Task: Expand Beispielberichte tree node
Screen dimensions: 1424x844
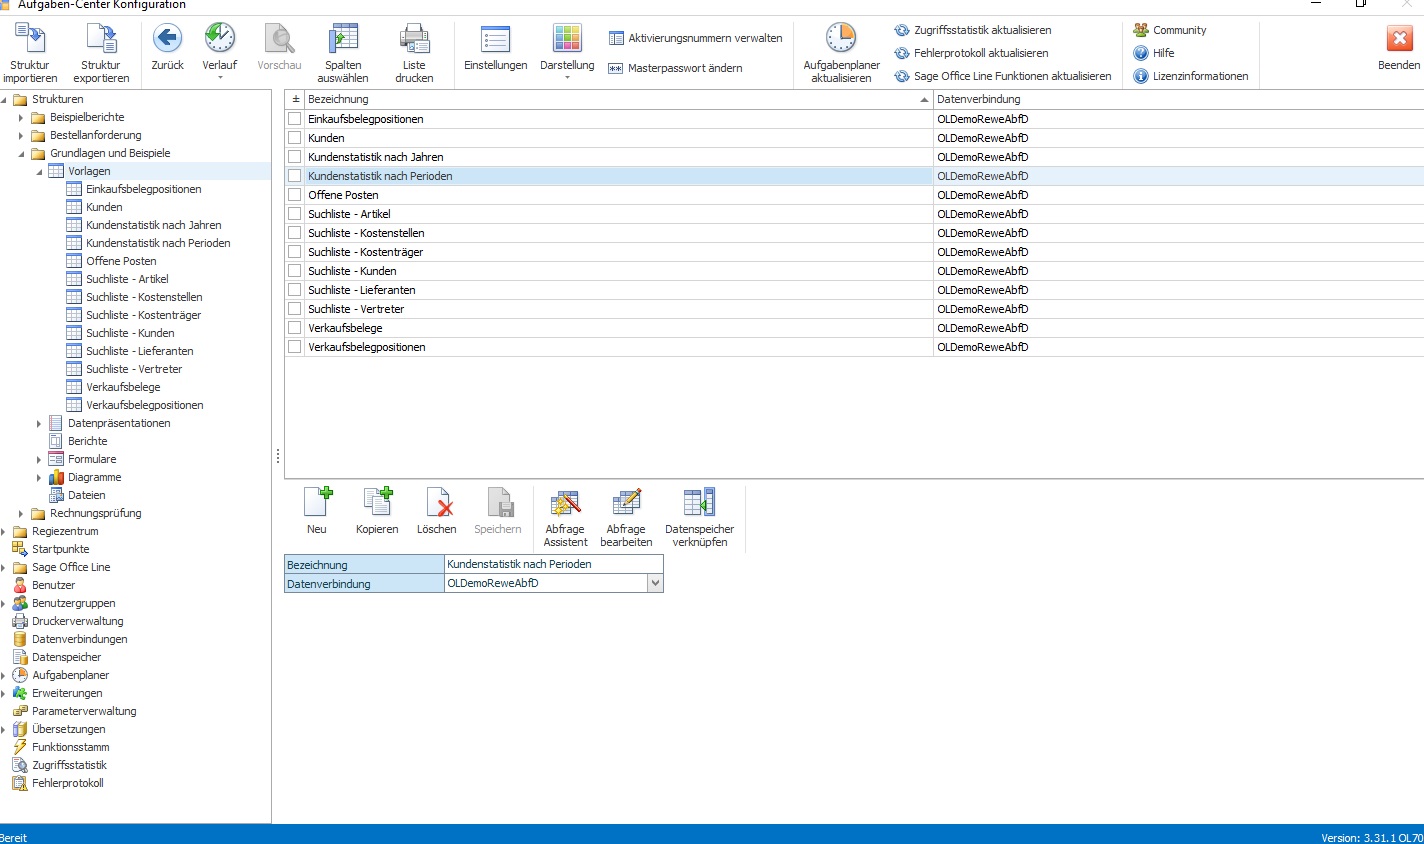Action: [21, 117]
